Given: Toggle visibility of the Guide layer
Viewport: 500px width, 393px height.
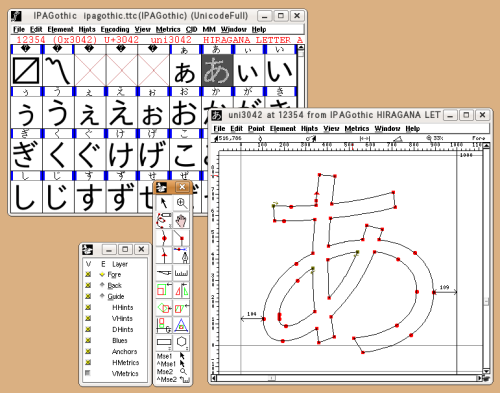Looking at the screenshot, I should (x=88, y=296).
